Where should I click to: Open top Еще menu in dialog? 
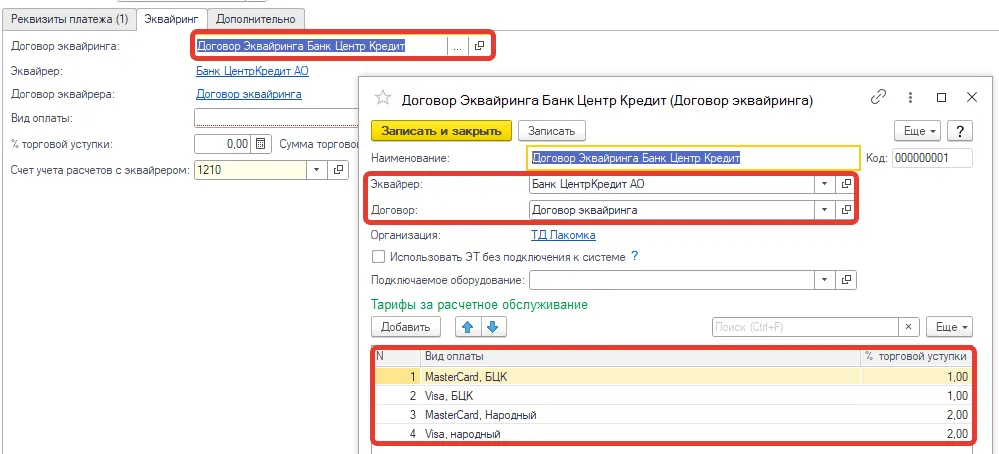[x=918, y=131]
